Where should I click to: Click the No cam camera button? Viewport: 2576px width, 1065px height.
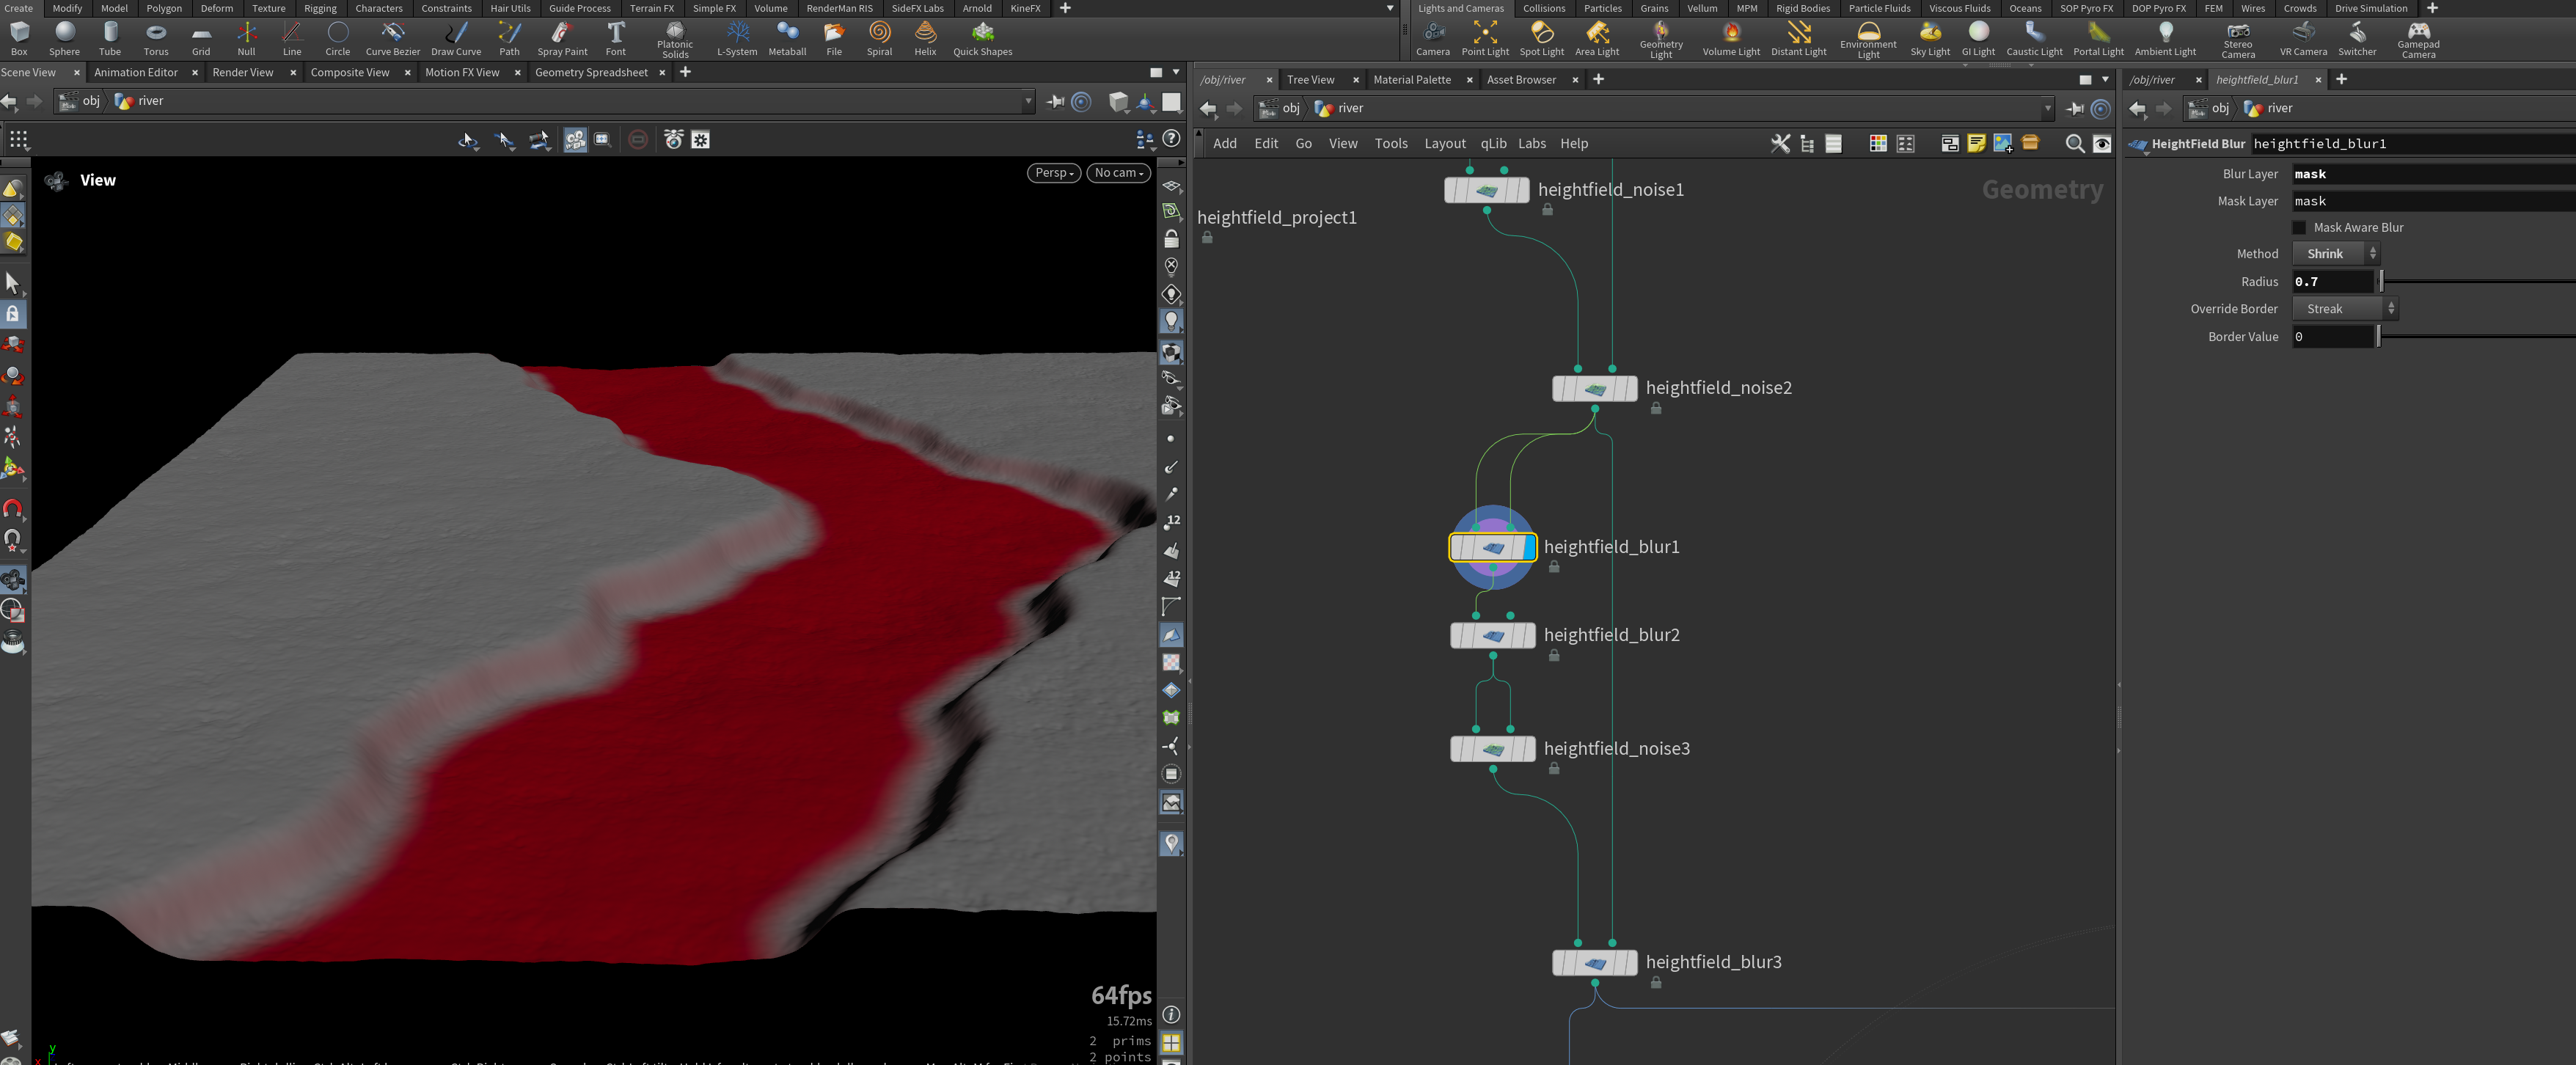pyautogui.click(x=1119, y=173)
